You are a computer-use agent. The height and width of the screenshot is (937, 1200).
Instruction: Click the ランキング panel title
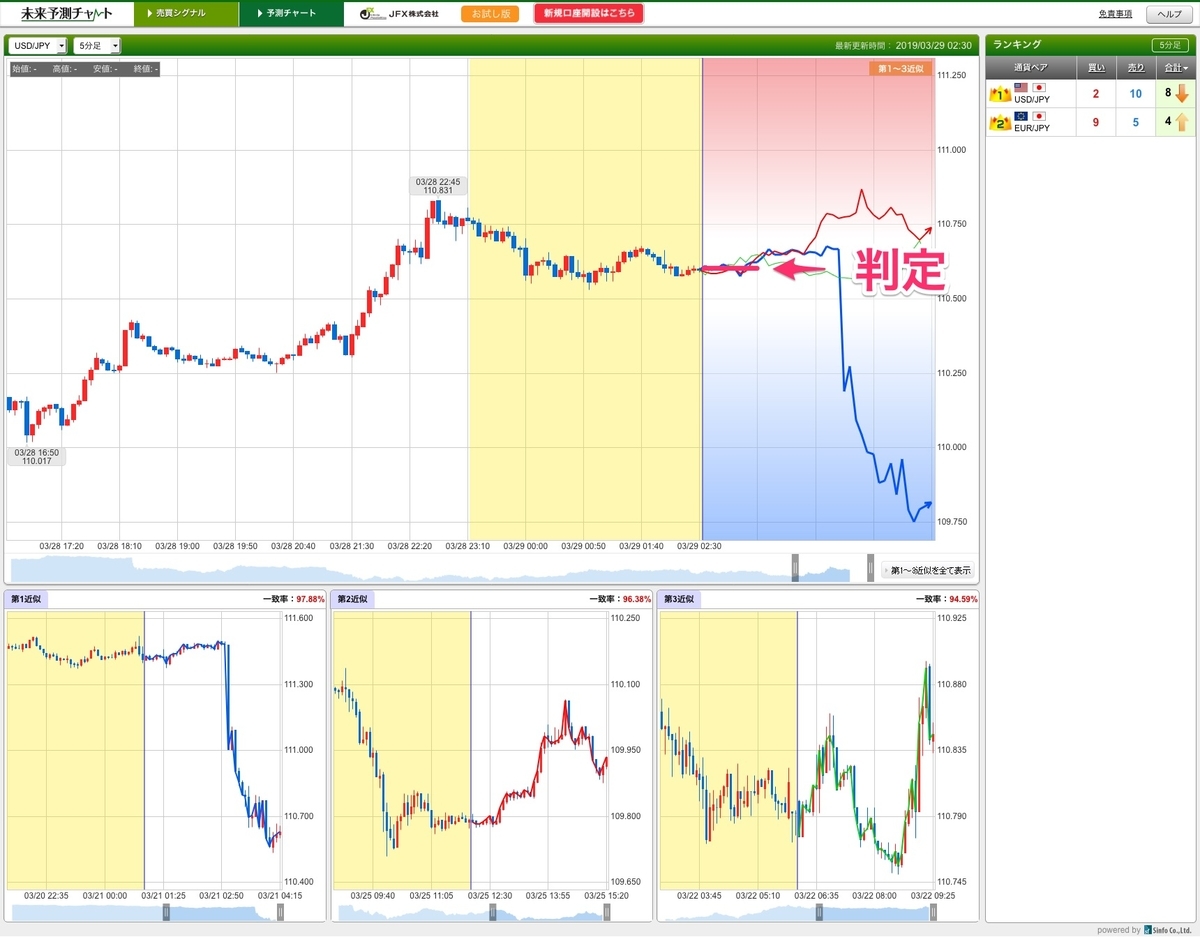tap(1017, 45)
